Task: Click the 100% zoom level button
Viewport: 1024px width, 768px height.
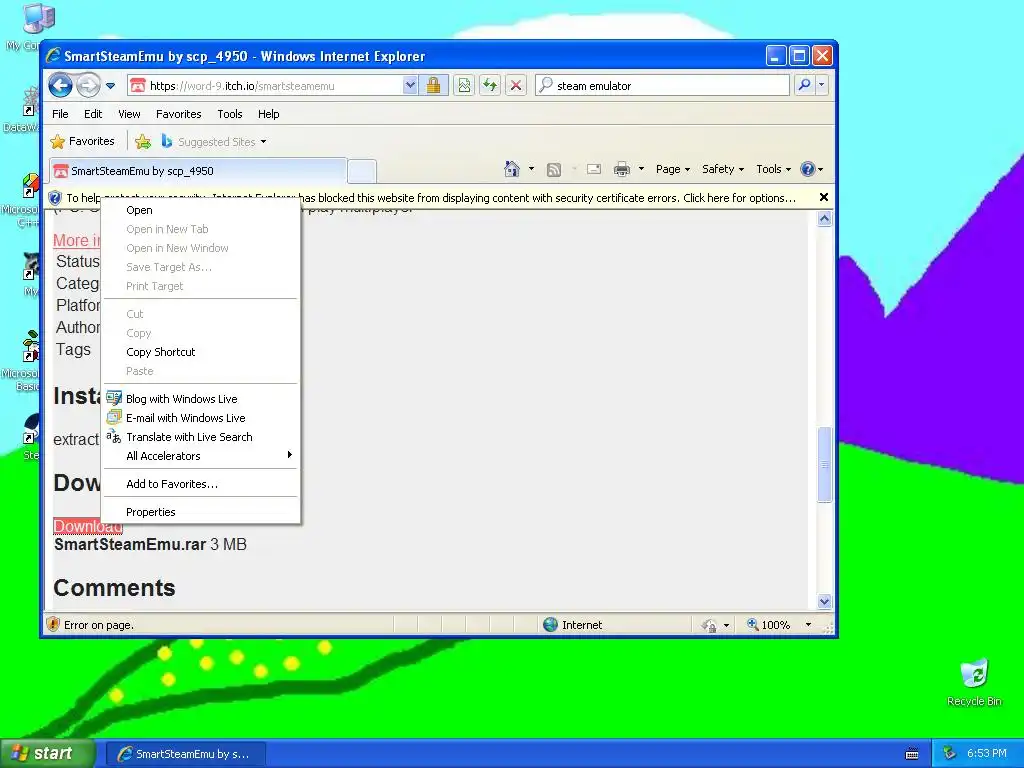Action: 769,625
